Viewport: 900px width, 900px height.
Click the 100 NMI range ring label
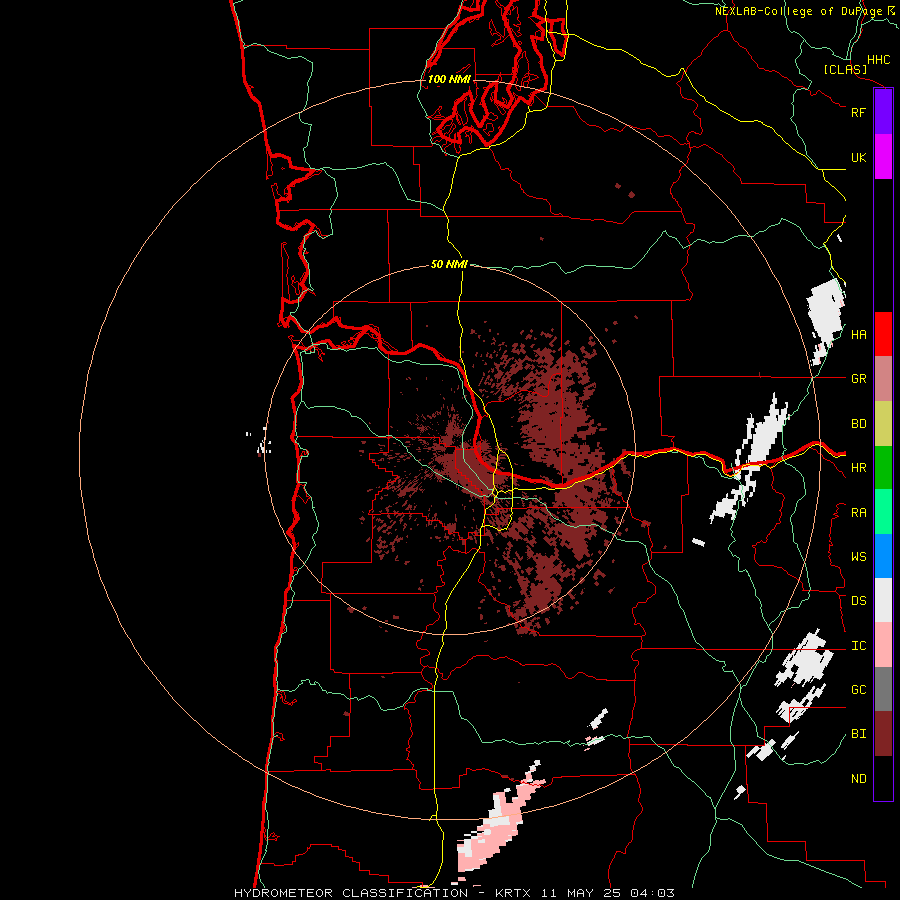pyautogui.click(x=449, y=79)
